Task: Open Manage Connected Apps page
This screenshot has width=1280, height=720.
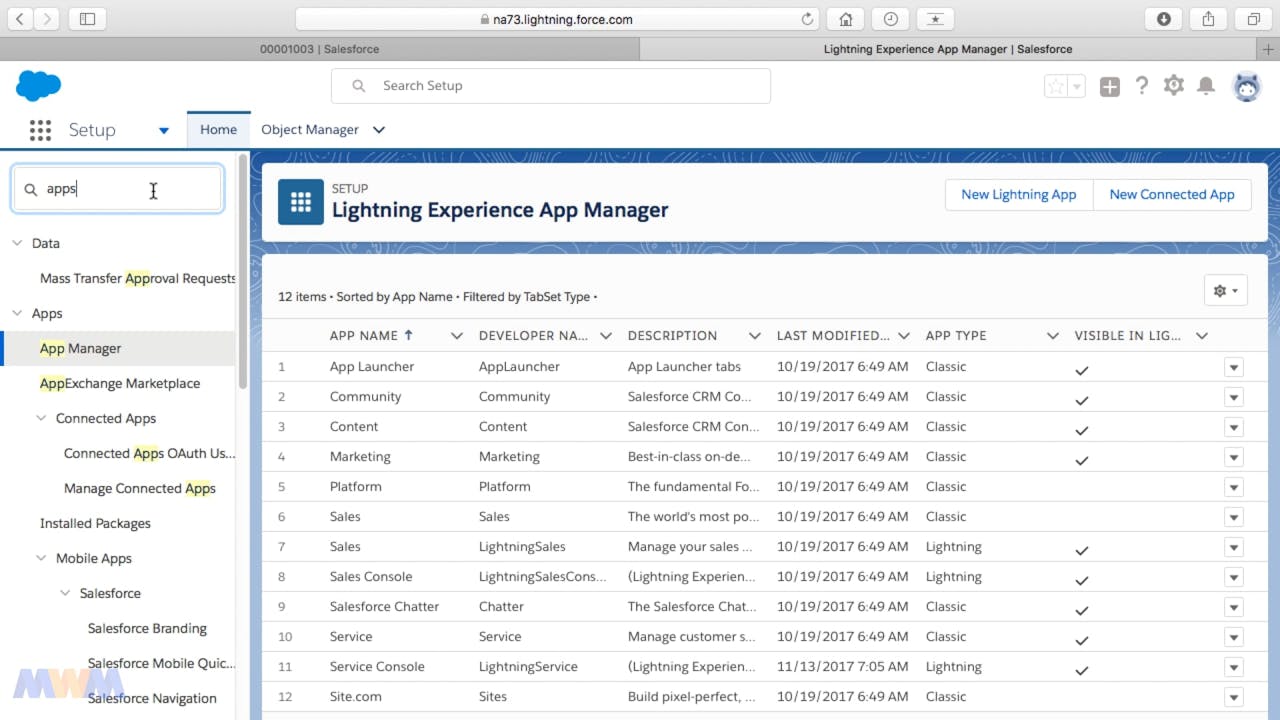Action: click(140, 488)
